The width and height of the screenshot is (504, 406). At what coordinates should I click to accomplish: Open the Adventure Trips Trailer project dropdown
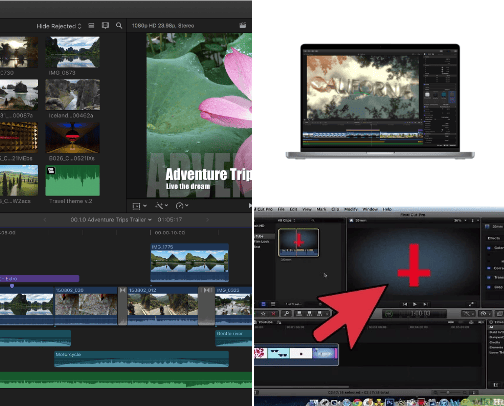coord(111,220)
